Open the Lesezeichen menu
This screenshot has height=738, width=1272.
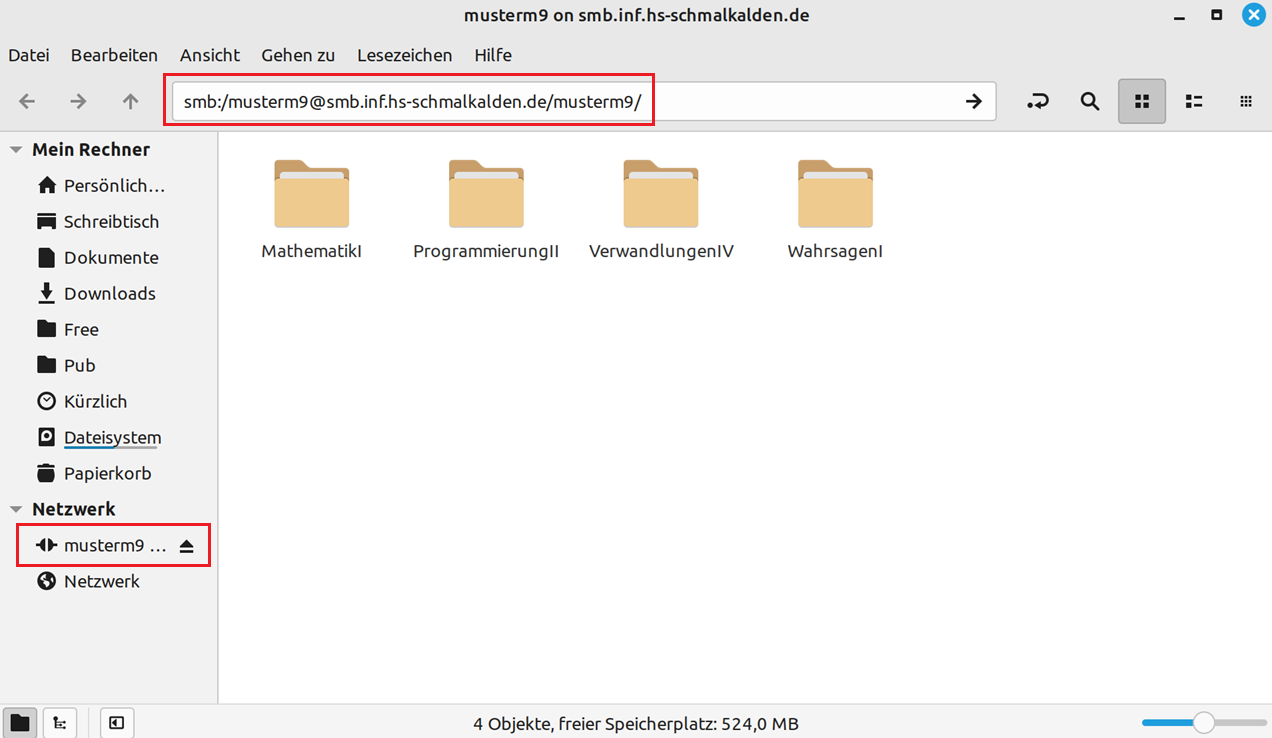pos(404,55)
